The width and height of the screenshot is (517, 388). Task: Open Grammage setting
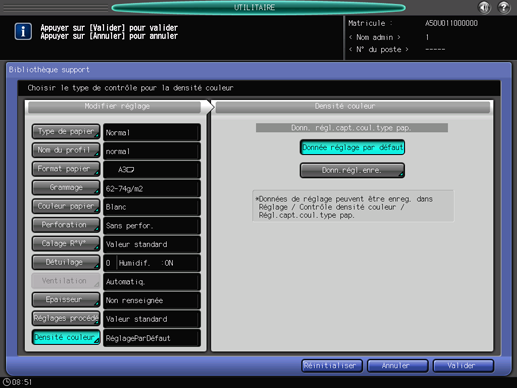point(66,188)
